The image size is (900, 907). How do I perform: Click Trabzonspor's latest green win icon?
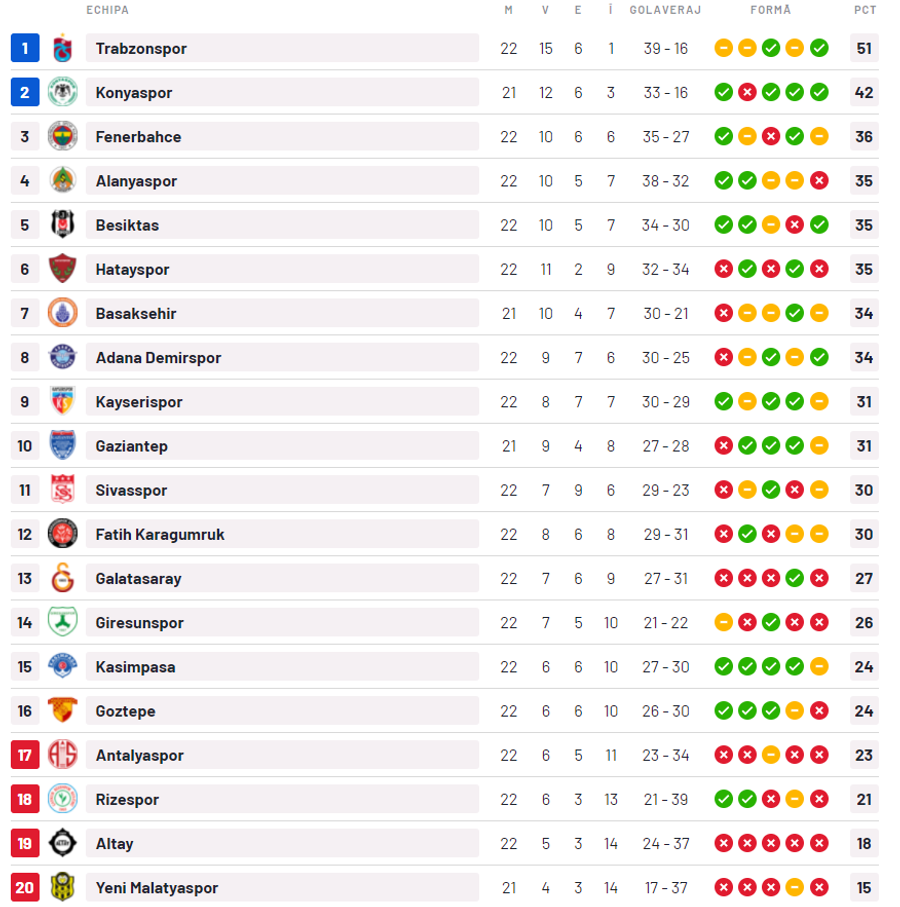pos(818,48)
